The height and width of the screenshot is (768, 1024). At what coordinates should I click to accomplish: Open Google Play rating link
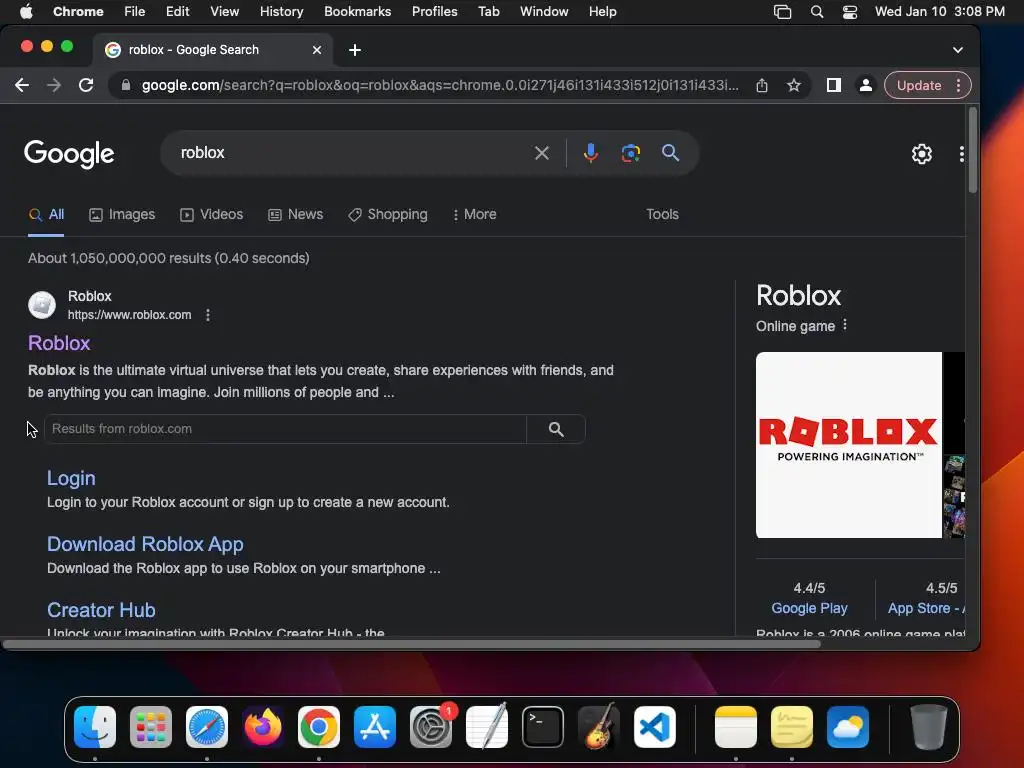809,609
